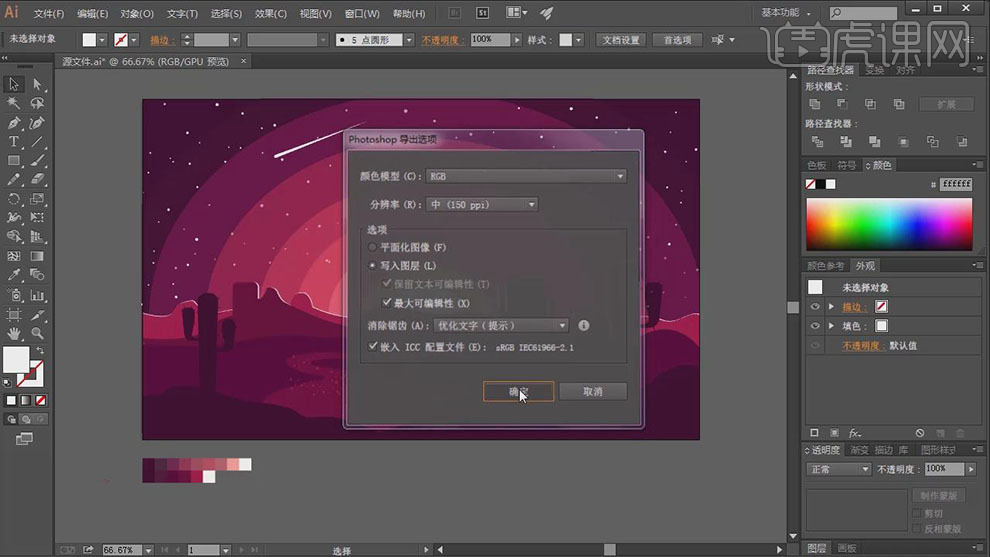Viewport: 990px width, 557px height.
Task: Click Unite shape mode in Pathfinder
Action: click(814, 104)
